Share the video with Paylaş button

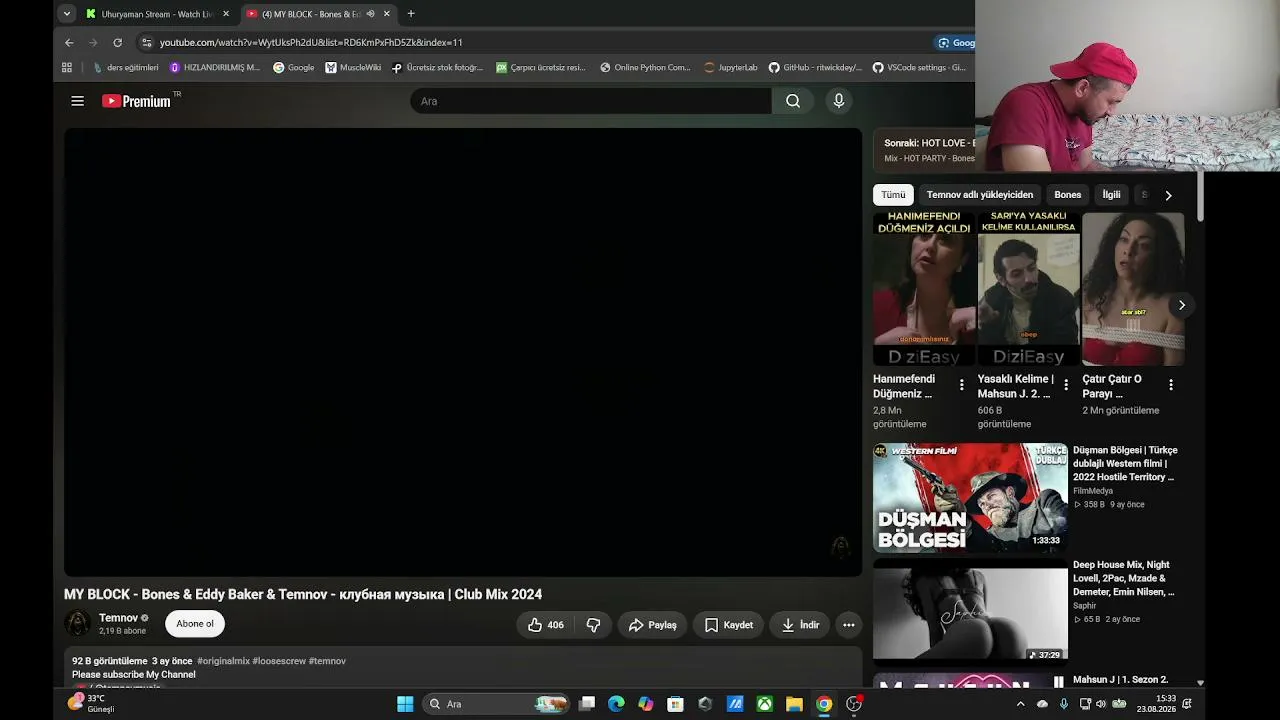coord(652,625)
